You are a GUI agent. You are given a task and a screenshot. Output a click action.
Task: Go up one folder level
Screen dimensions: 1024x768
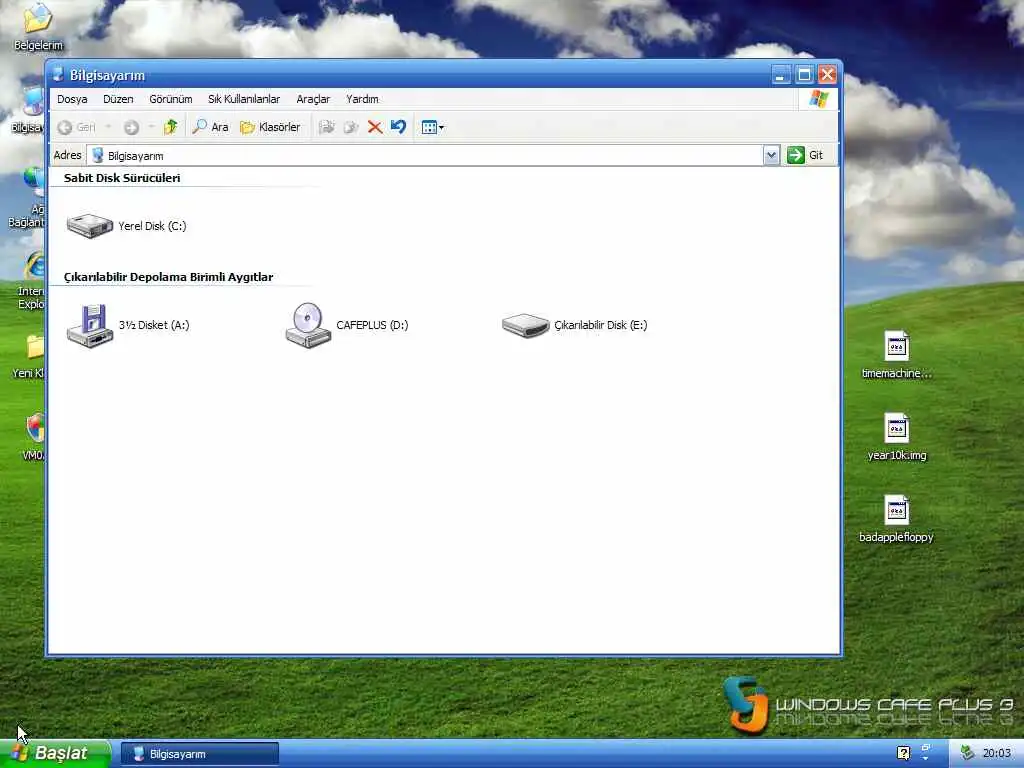click(x=170, y=127)
